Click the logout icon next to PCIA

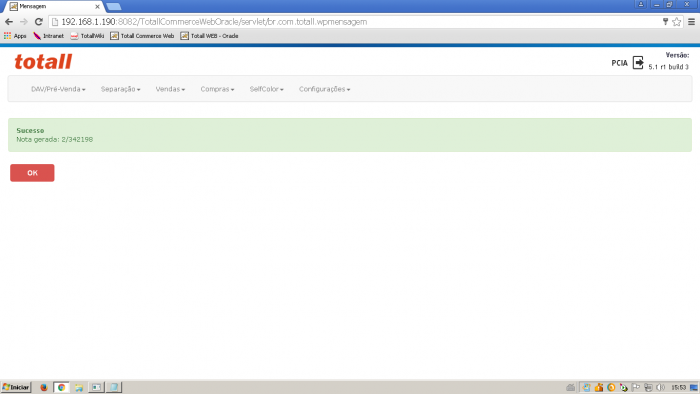tap(638, 63)
